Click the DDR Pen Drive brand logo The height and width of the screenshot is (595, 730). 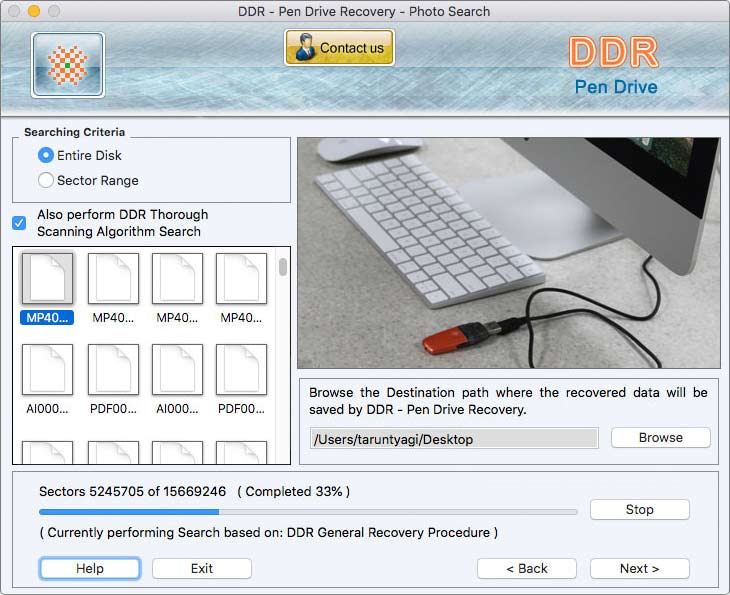coord(615,66)
